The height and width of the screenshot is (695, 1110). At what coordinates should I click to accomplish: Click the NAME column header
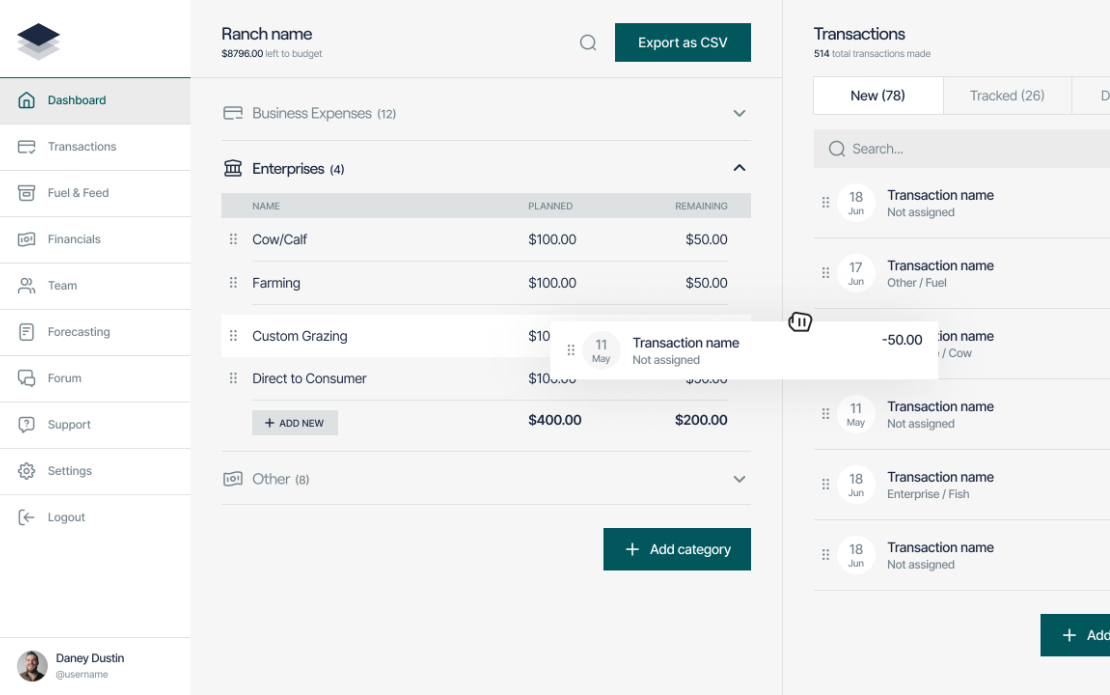(x=265, y=206)
